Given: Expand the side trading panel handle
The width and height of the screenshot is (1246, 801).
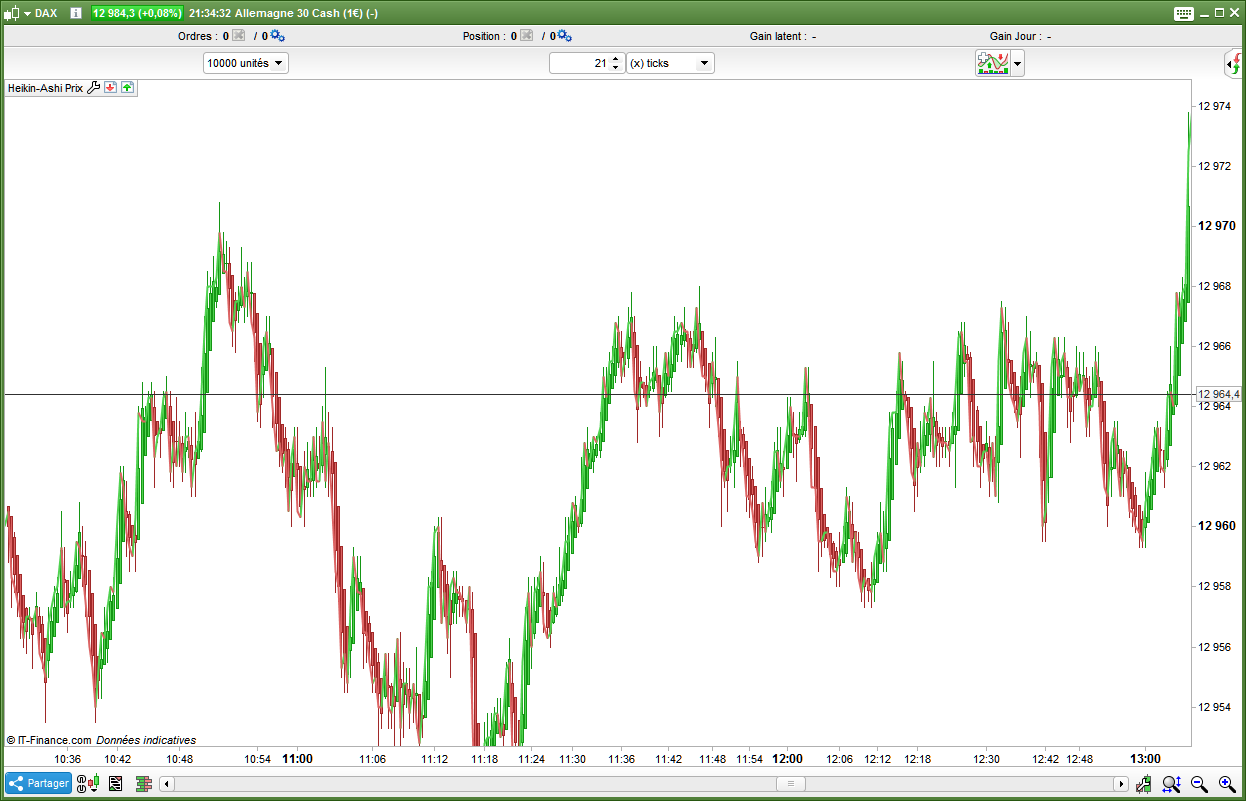Looking at the screenshot, I should (x=1232, y=65).
